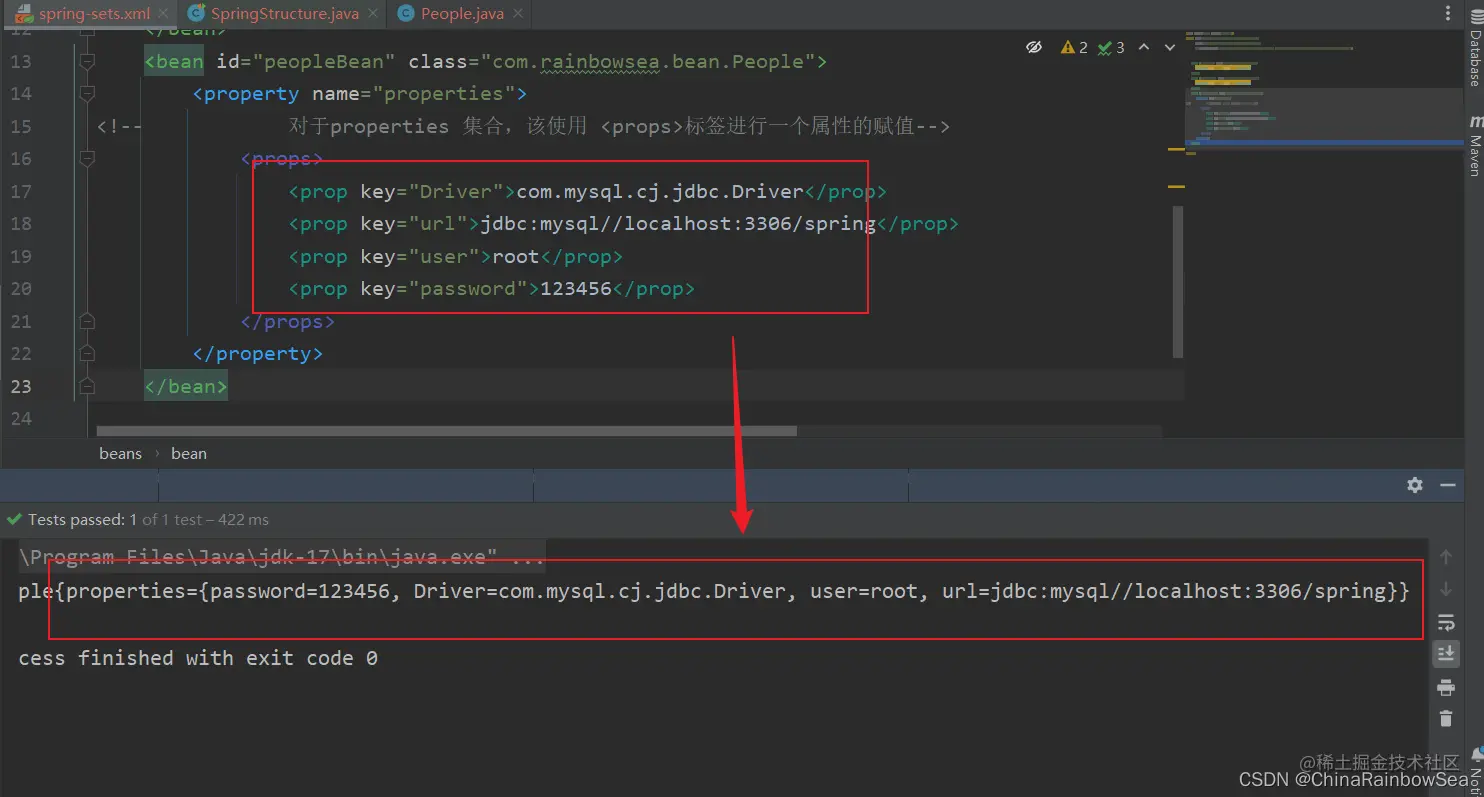Click line number 18 in gutter
The image size is (1484, 797).
pyautogui.click(x=21, y=224)
